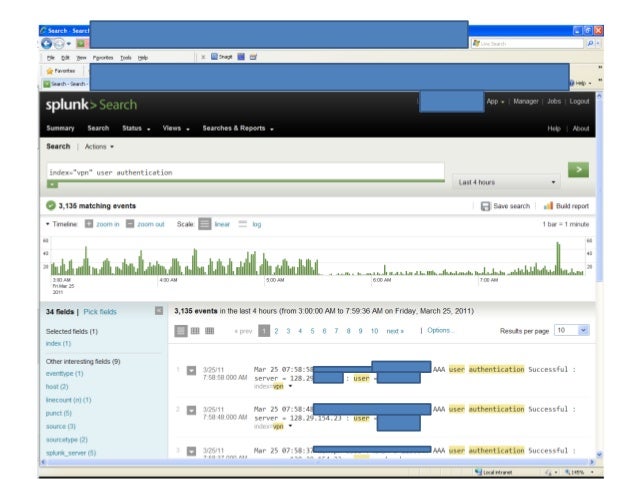Click the Options link
638x479 pixels.
(x=439, y=330)
